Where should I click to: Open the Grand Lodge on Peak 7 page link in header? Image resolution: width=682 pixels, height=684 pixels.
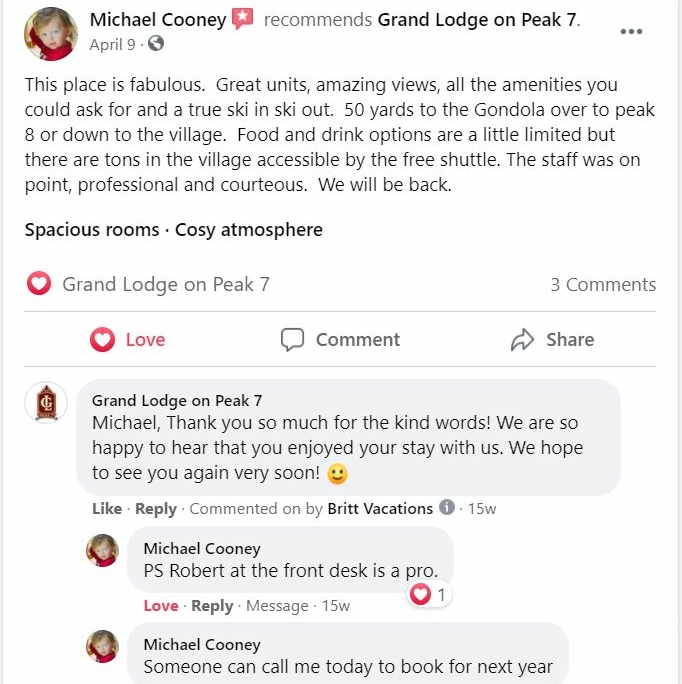click(477, 20)
